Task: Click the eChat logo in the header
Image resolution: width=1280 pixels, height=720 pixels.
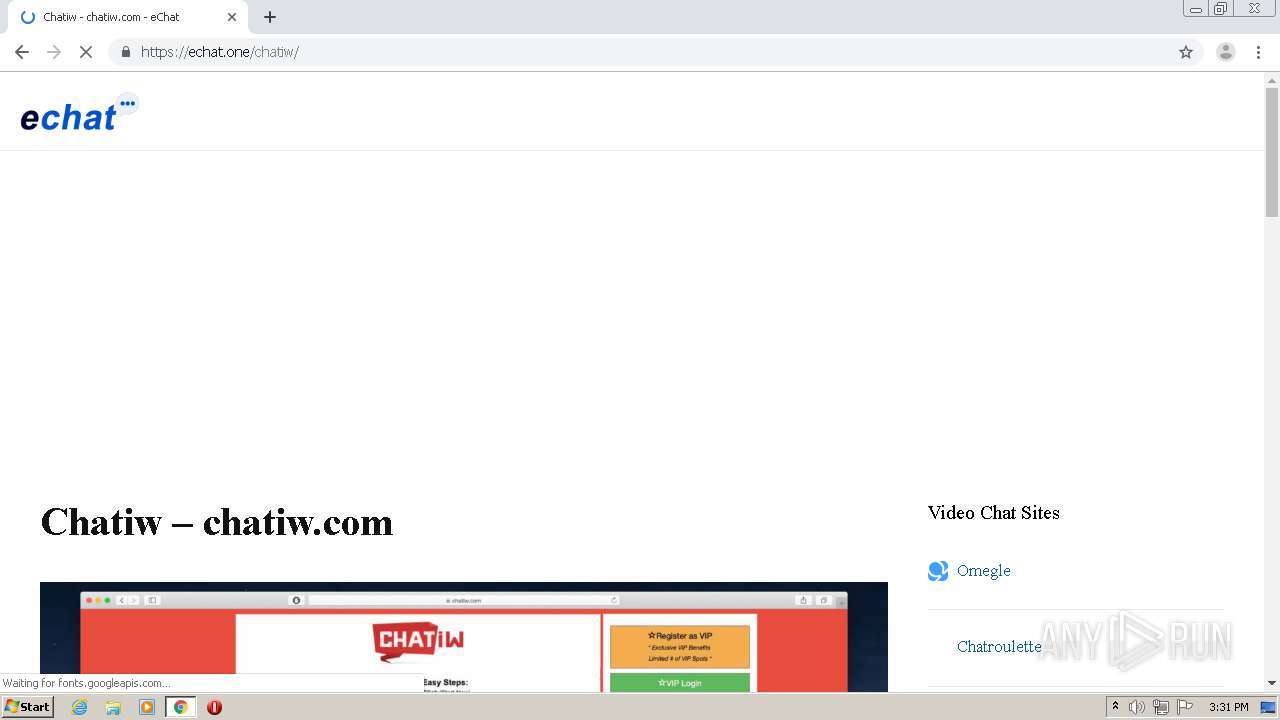Action: coord(79,113)
